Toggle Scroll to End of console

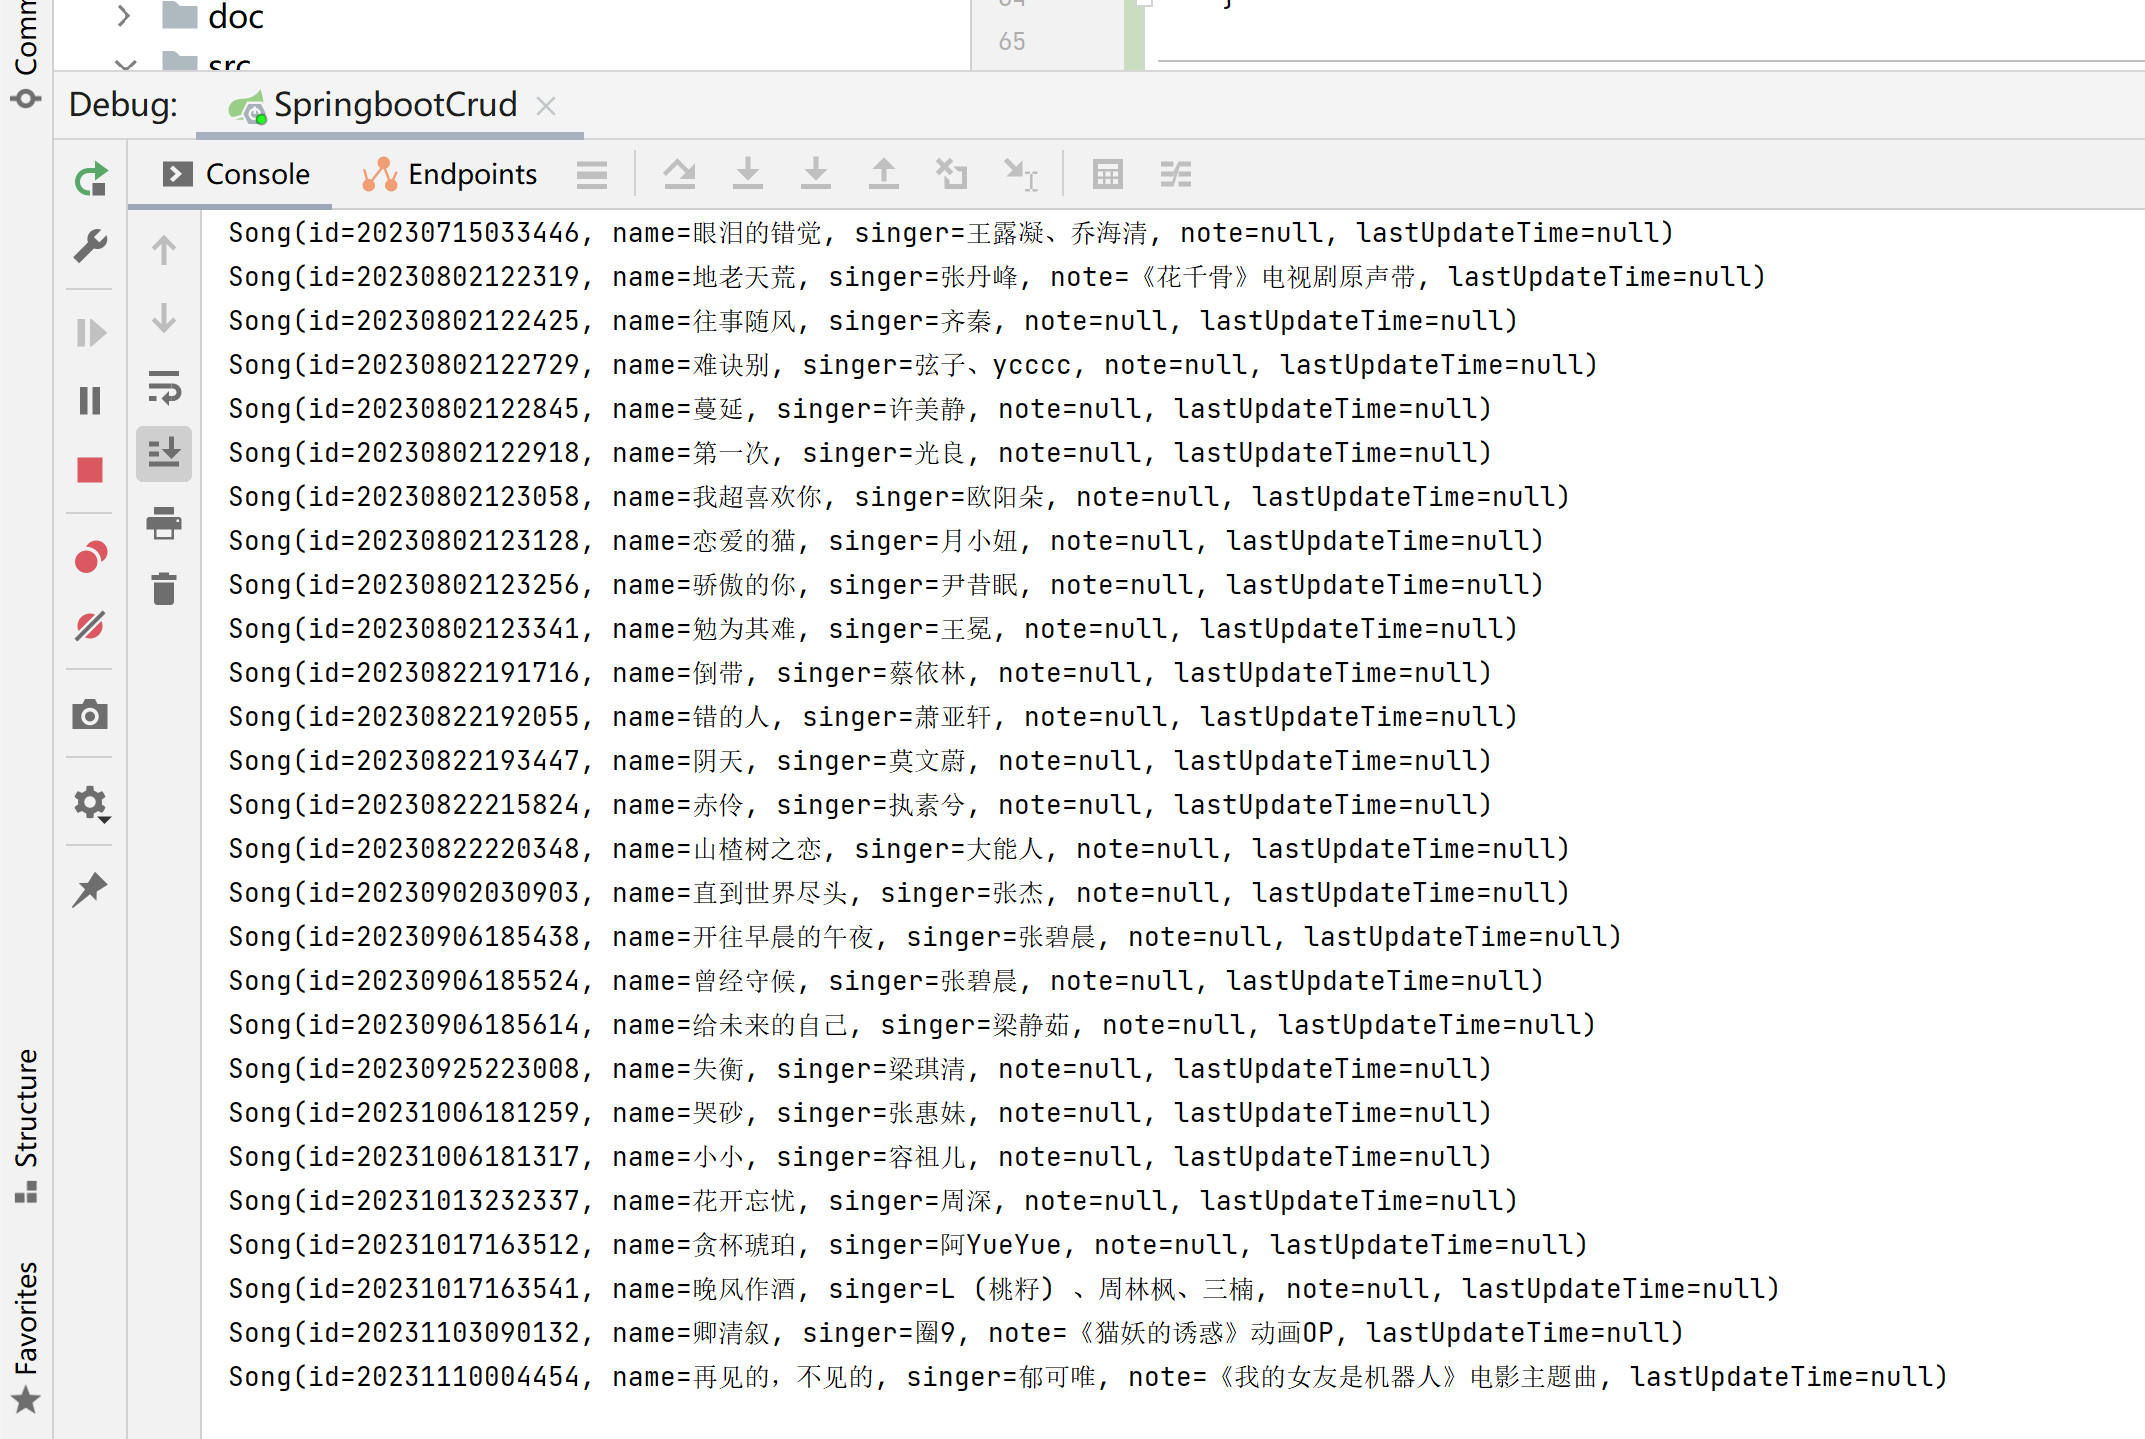coord(164,453)
